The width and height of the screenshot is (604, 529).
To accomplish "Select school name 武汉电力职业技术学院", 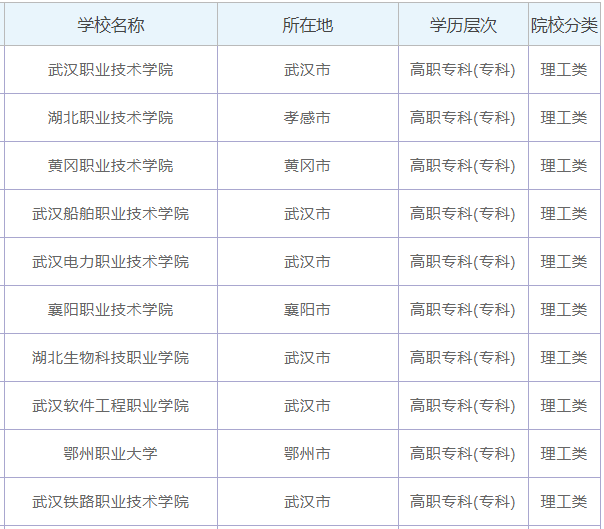I will [111, 262].
